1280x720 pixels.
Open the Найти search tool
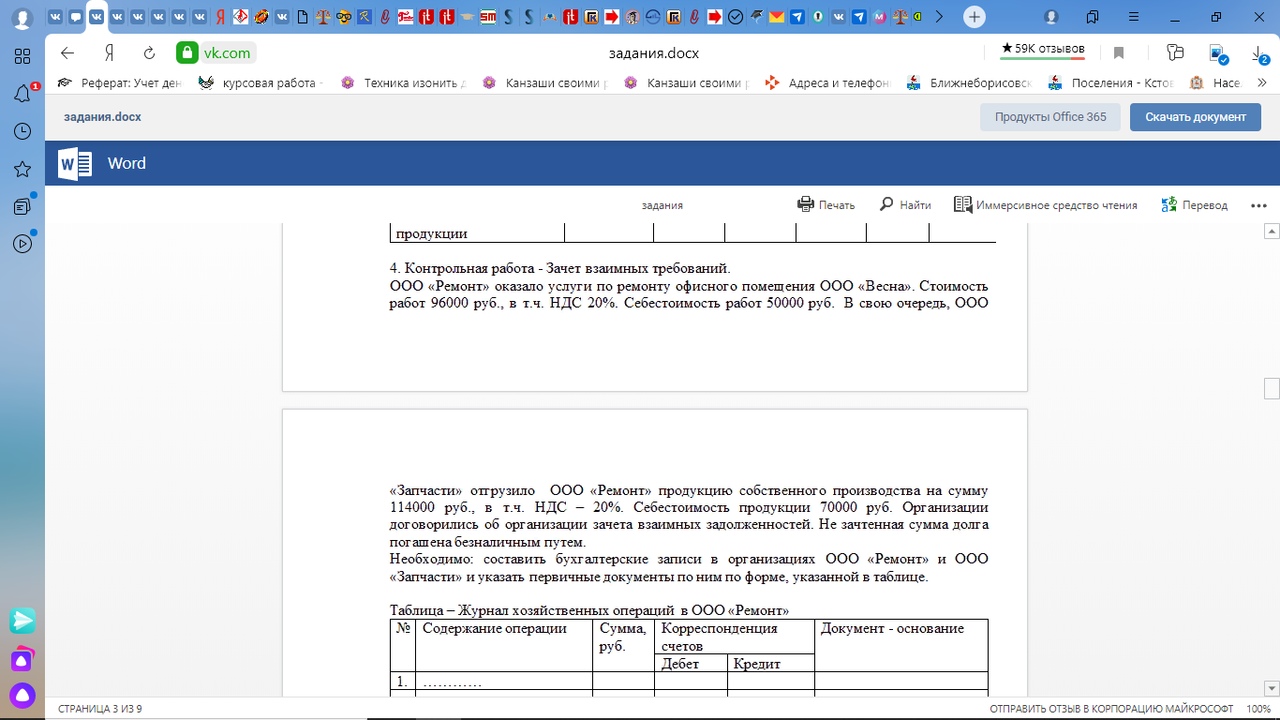905,205
